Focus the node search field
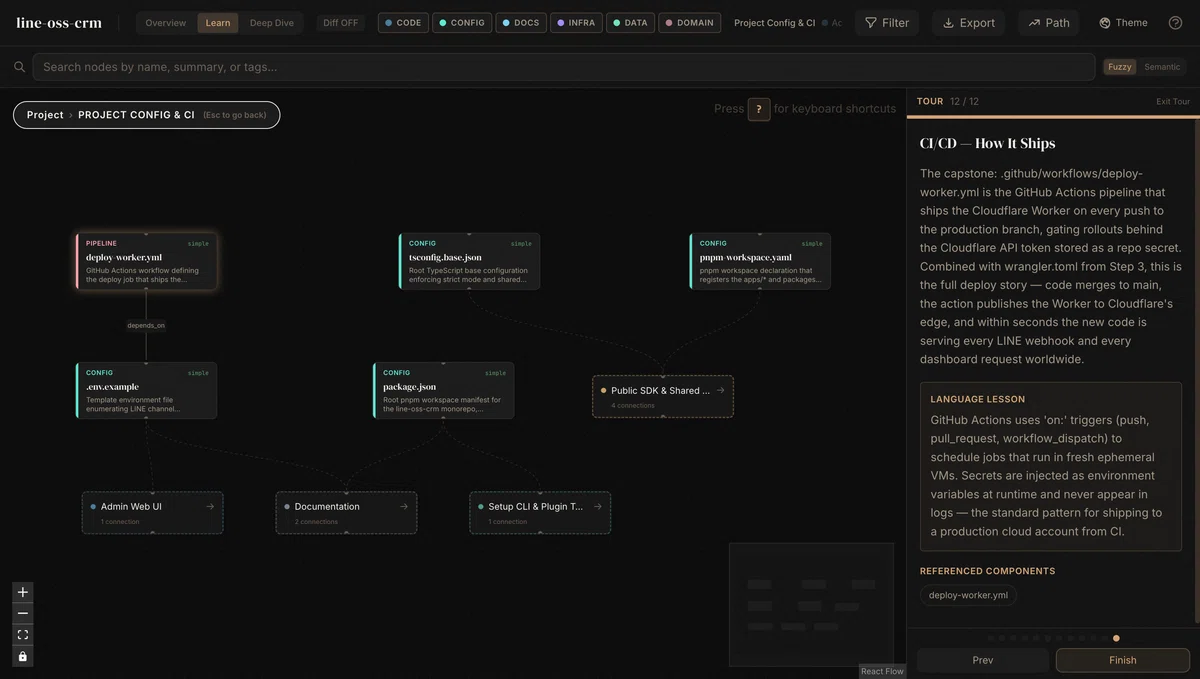The image size is (1200, 679). (x=564, y=67)
